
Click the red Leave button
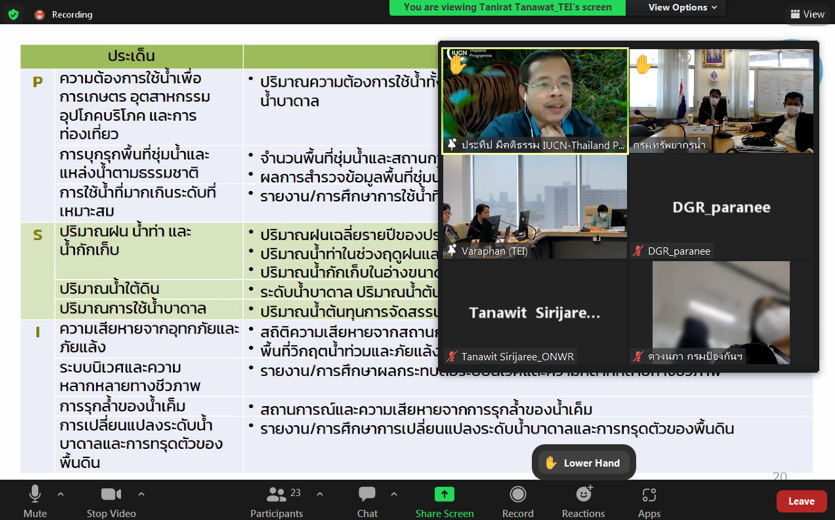tap(801, 501)
